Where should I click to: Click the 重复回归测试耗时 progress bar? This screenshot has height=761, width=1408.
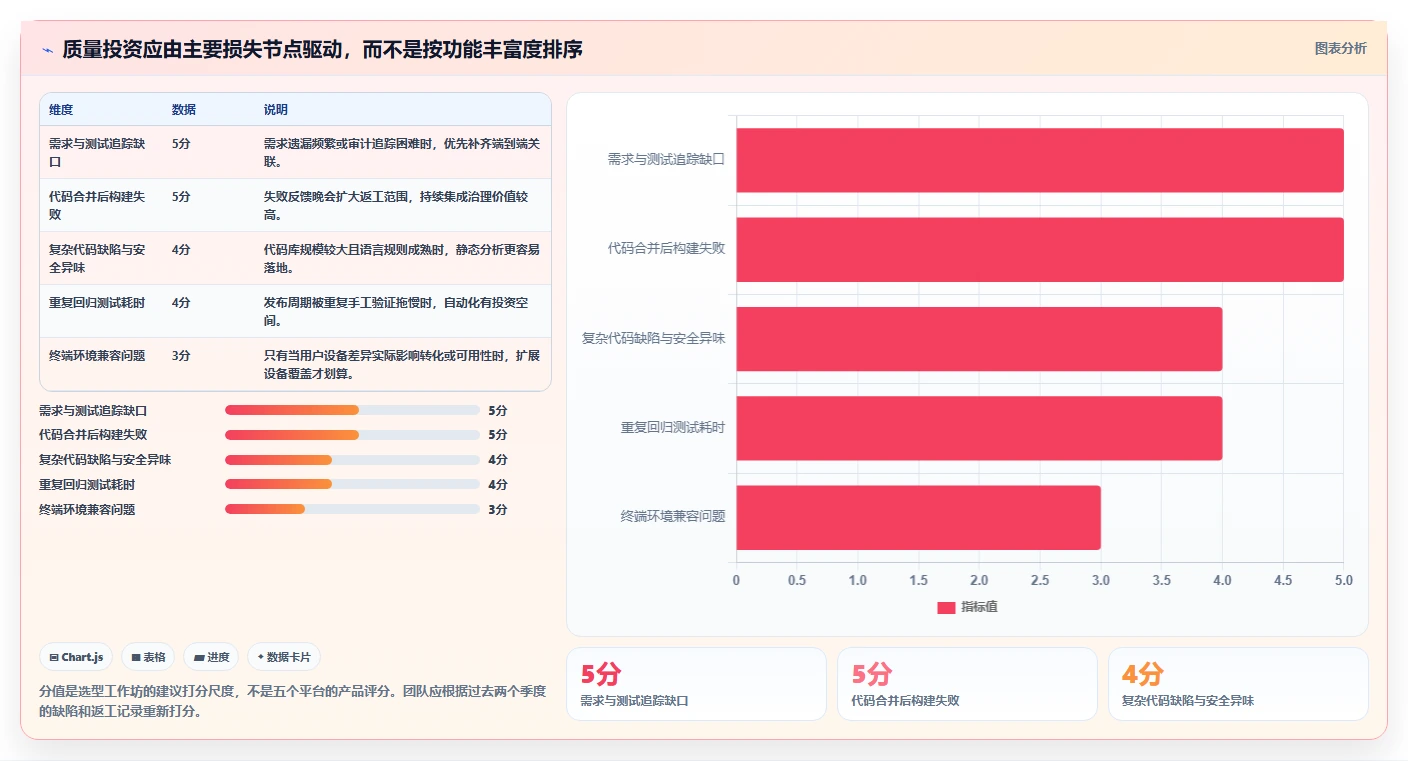352,484
